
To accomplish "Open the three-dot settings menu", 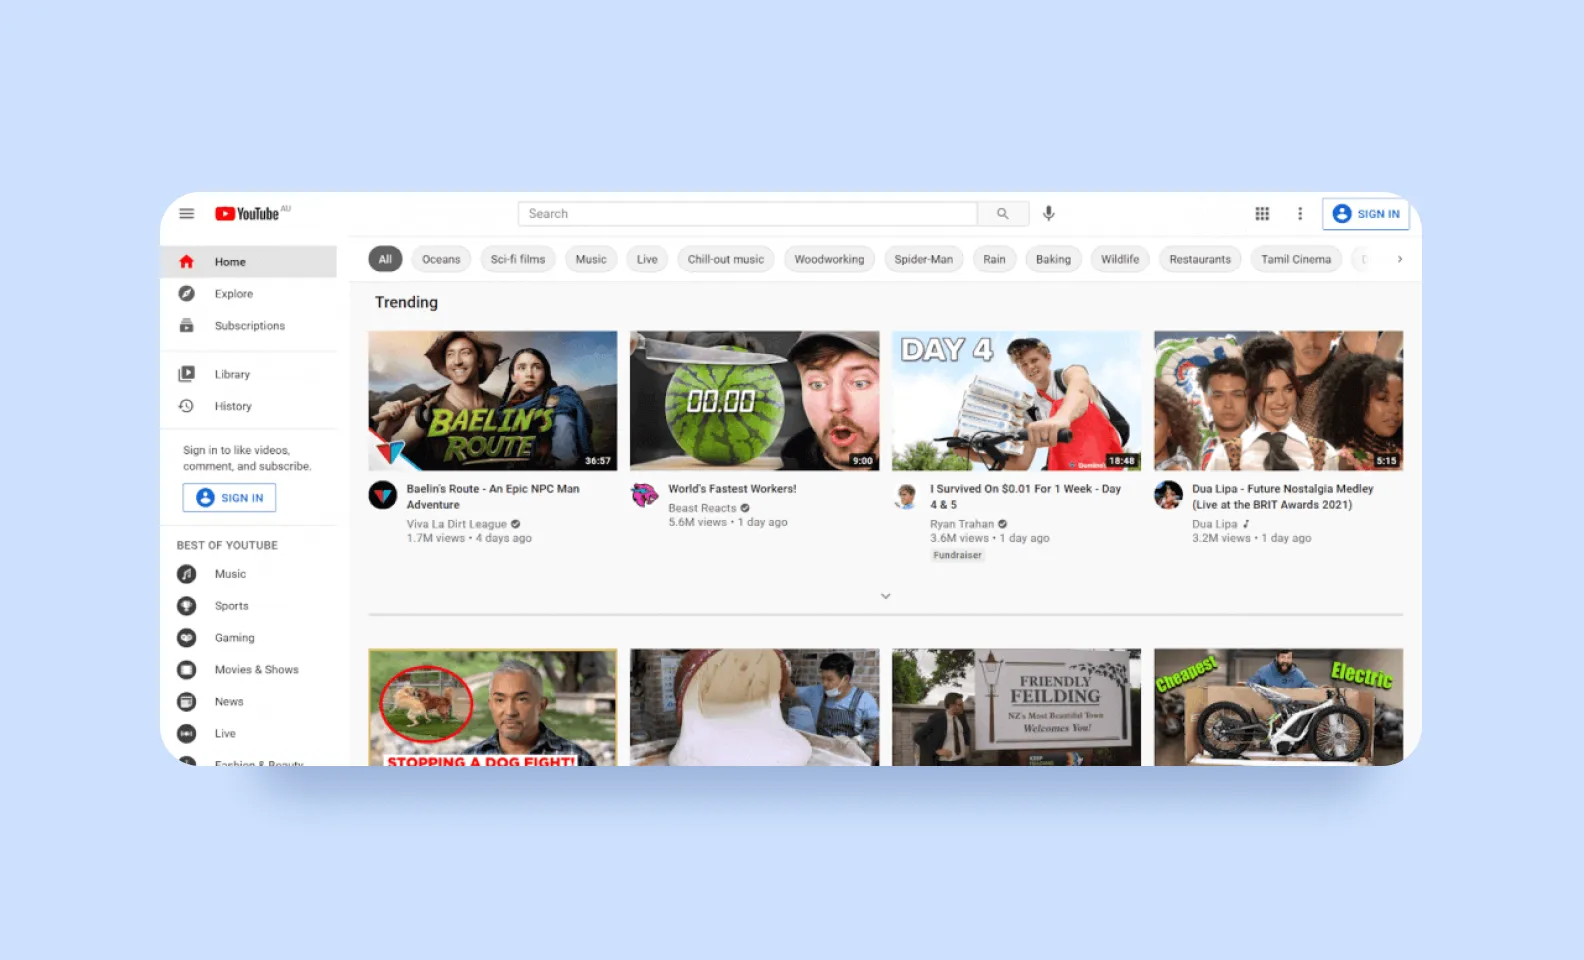I will tap(1300, 214).
